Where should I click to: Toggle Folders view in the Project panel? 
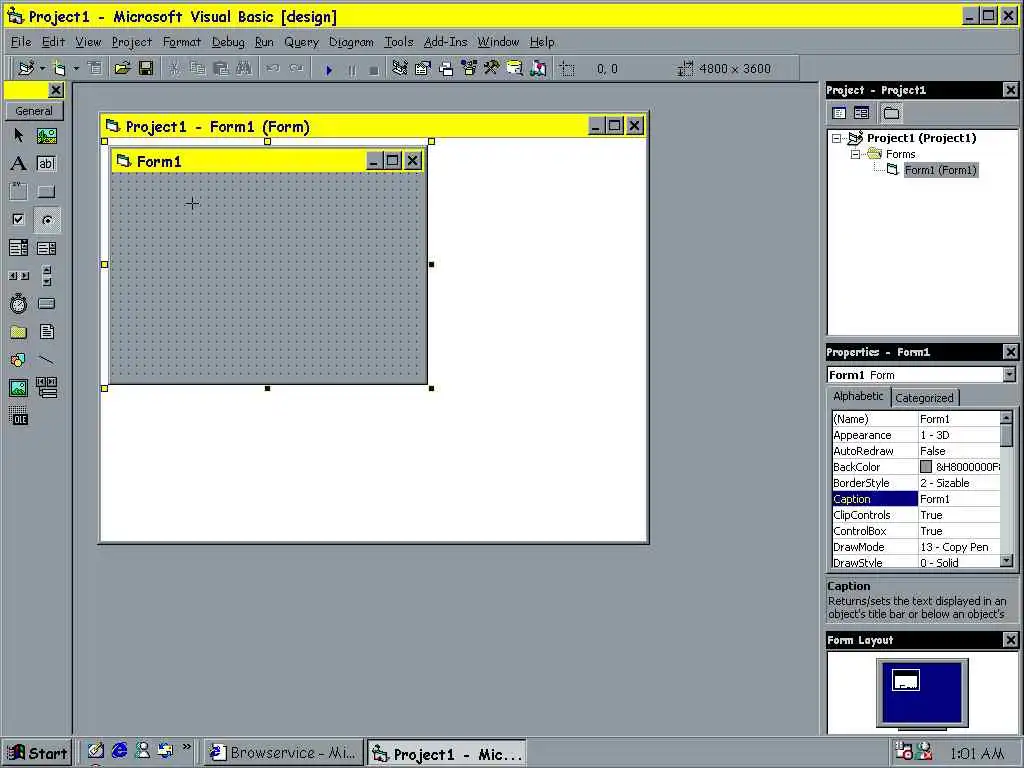(891, 113)
